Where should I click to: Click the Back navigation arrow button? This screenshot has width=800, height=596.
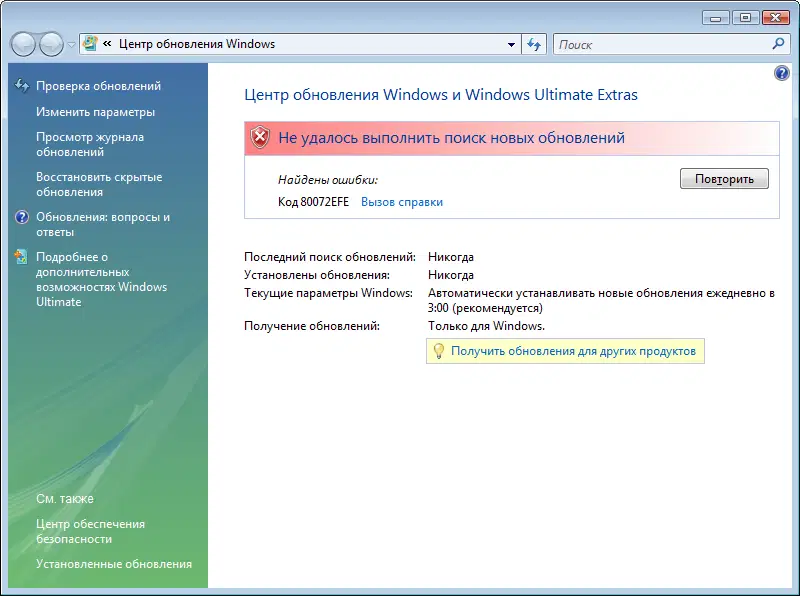click(23, 44)
